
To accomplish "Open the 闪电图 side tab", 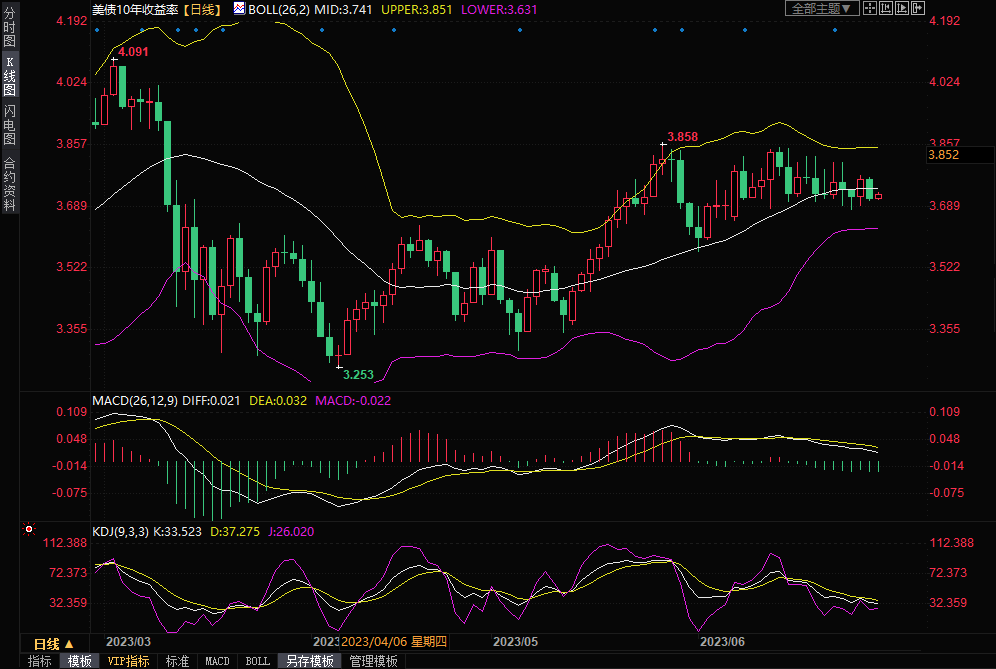I will (9, 124).
